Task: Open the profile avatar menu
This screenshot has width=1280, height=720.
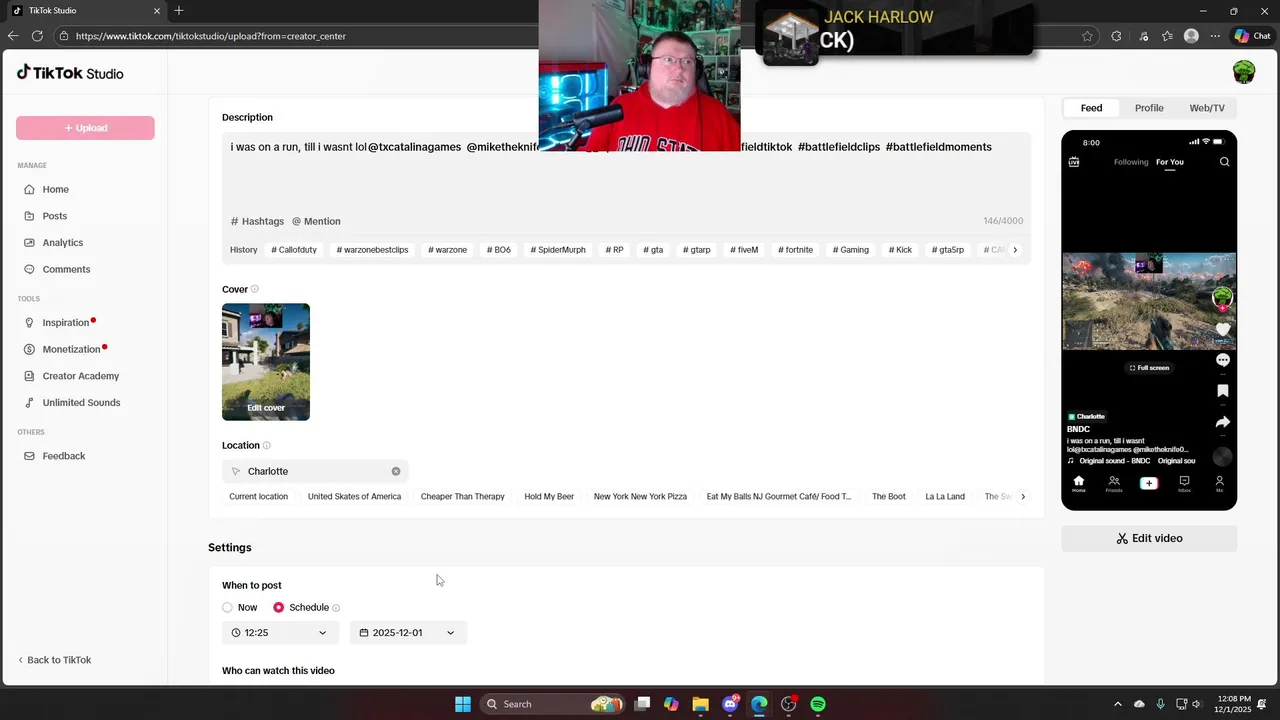Action: click(x=1244, y=72)
